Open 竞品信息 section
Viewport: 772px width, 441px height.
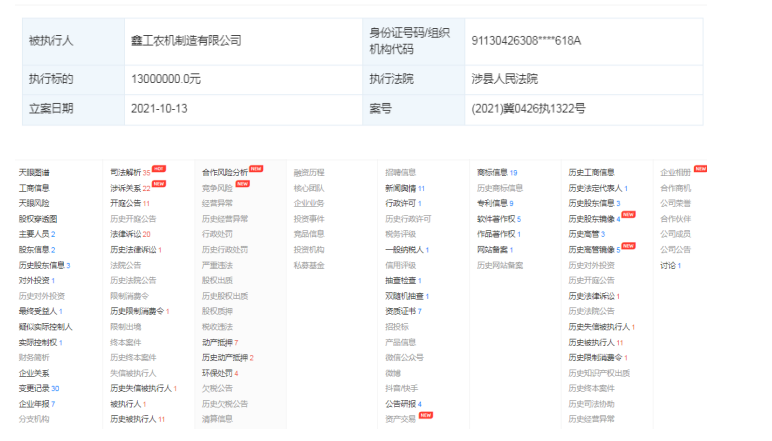pyautogui.click(x=309, y=234)
